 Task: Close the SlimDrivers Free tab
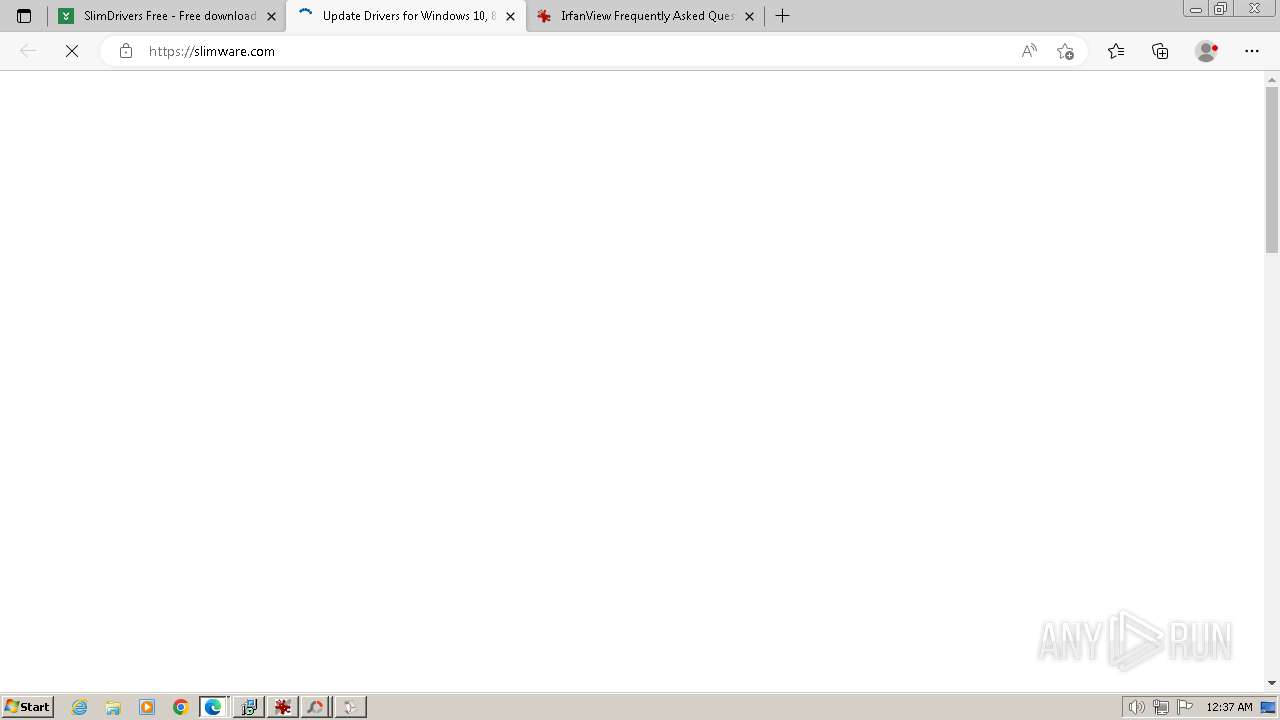point(271,16)
